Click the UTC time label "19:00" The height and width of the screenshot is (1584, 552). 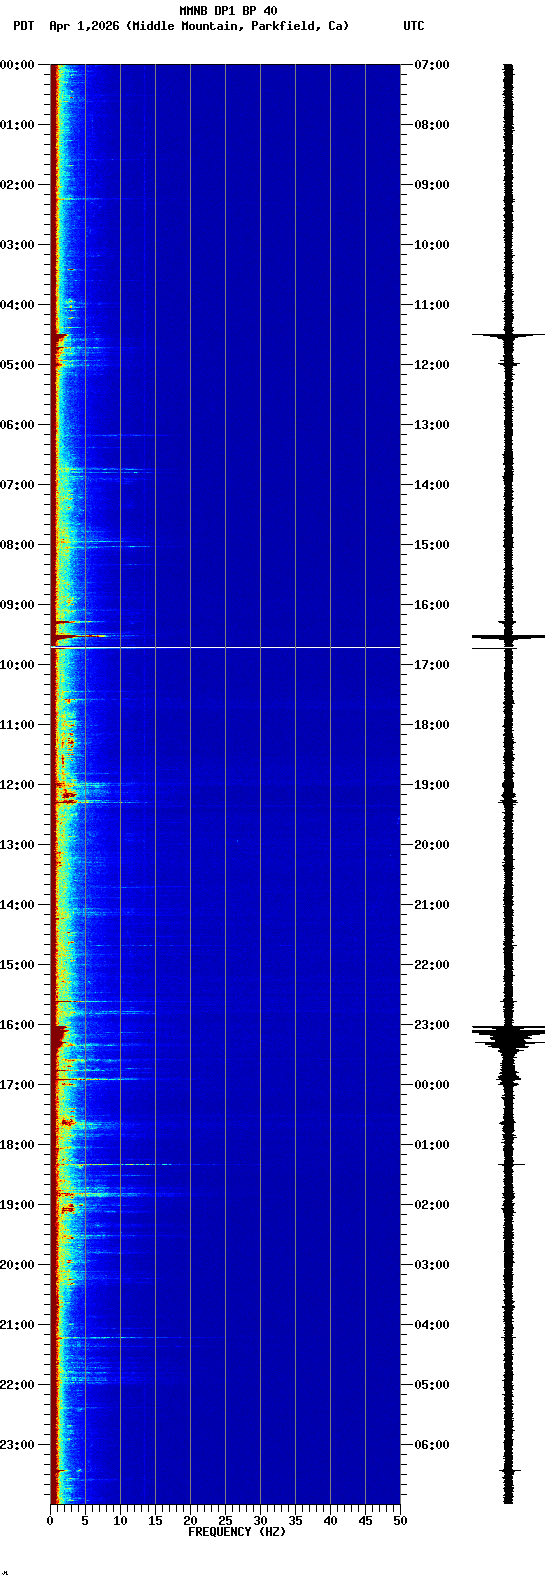(432, 785)
